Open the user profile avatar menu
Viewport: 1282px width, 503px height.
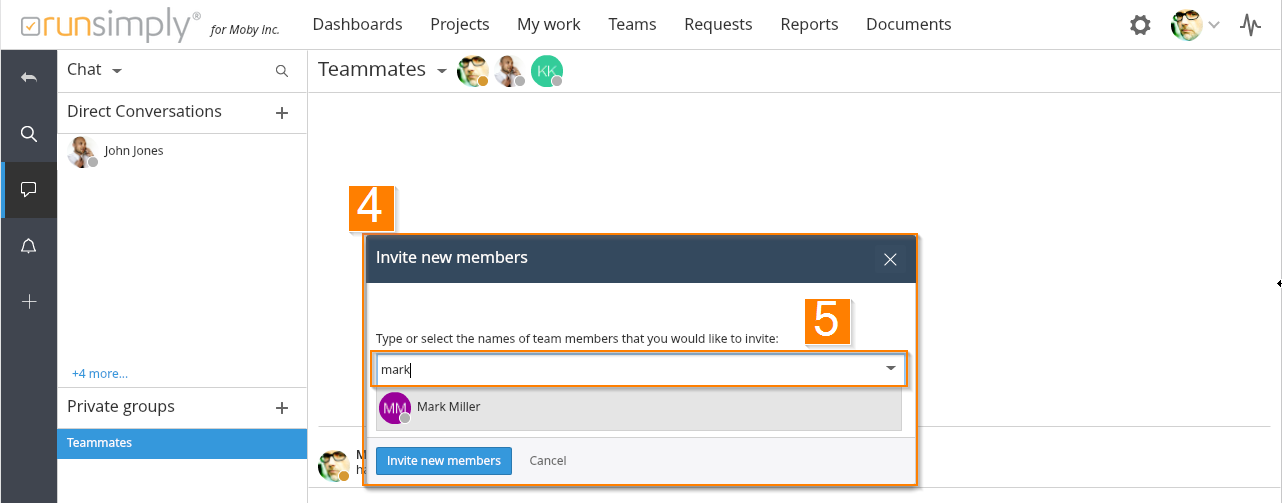click(x=1195, y=25)
